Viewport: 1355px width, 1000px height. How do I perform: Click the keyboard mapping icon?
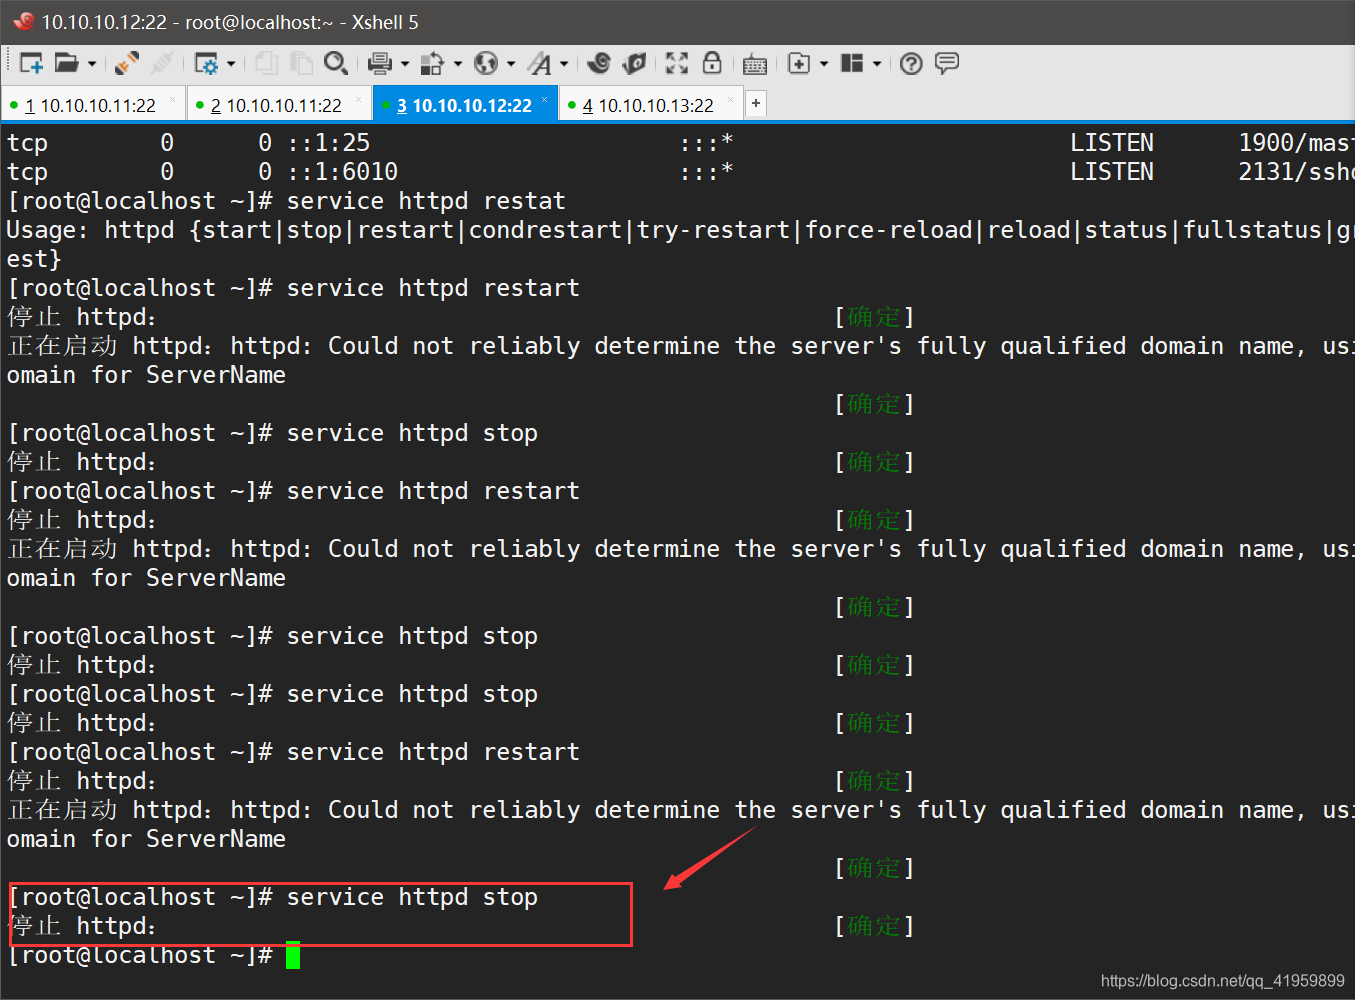click(x=755, y=65)
